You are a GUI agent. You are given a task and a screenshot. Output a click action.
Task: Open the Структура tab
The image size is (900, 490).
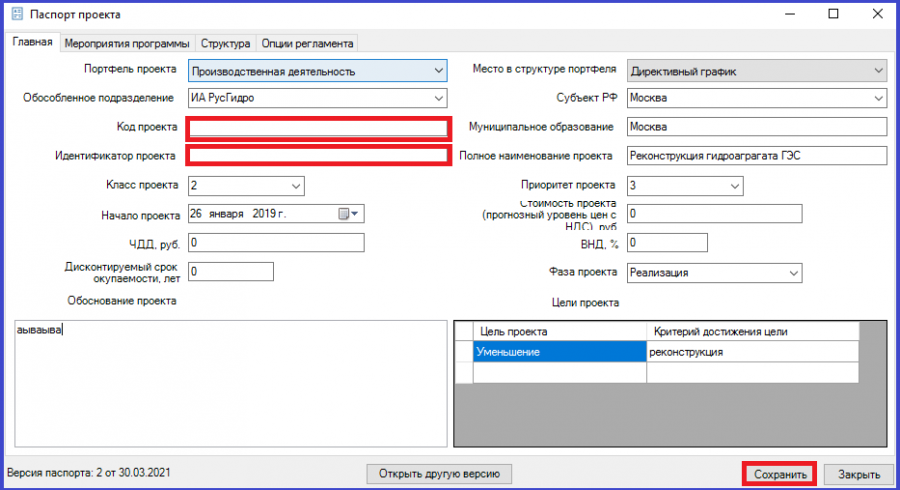pyautogui.click(x=226, y=44)
